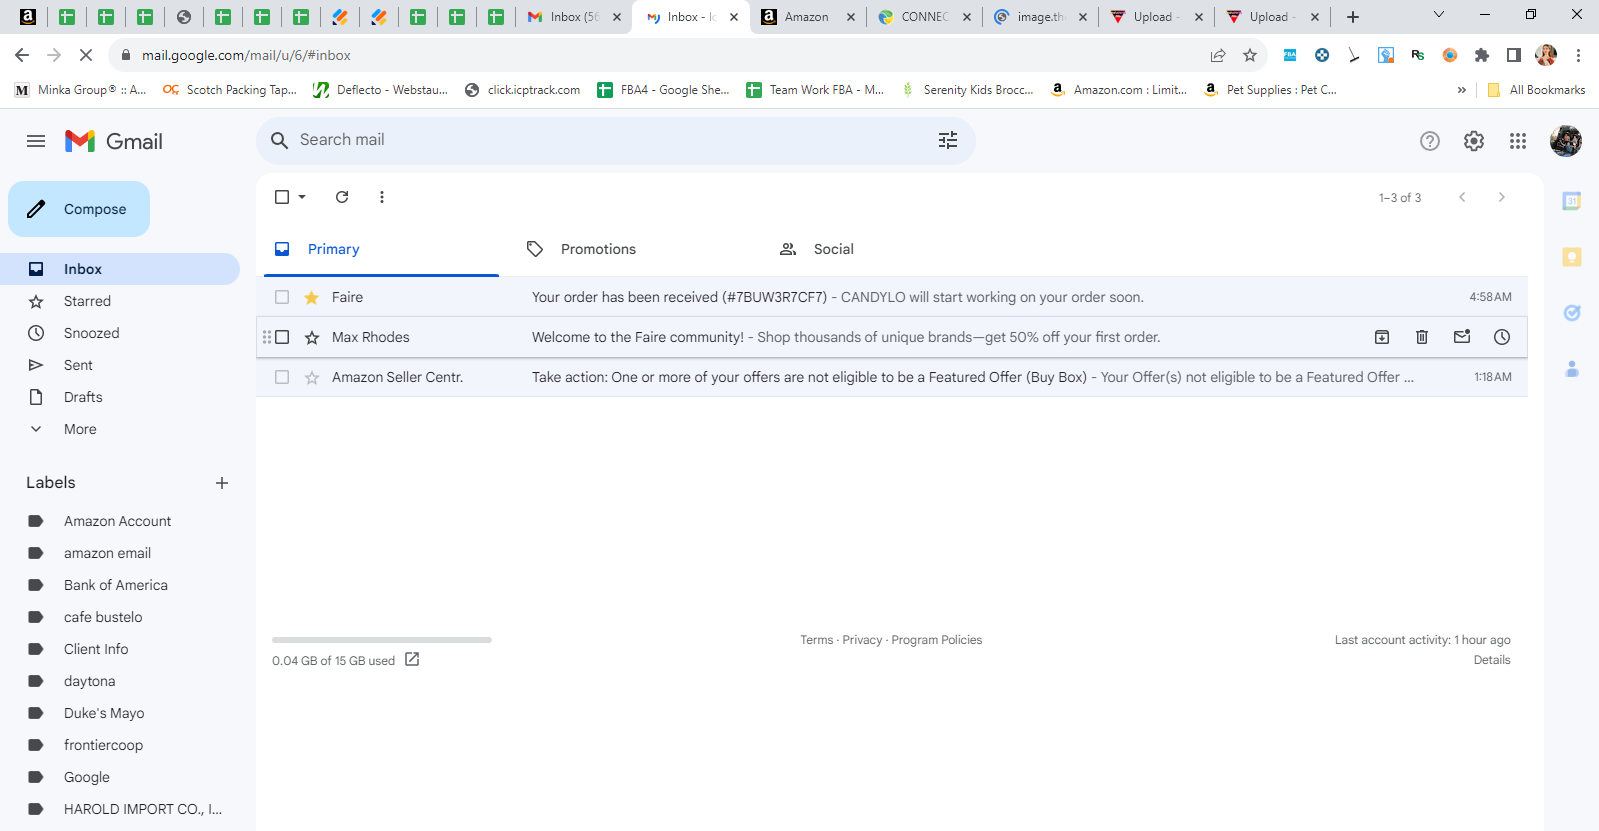Image resolution: width=1599 pixels, height=831 pixels.
Task: Open storage management link icon
Action: point(412,660)
